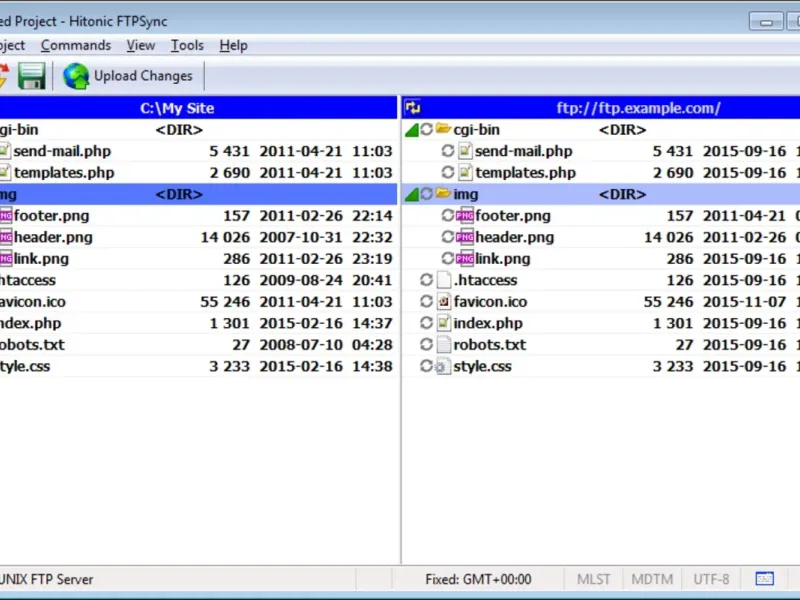Click sync status icon next to remote header.png
The width and height of the screenshot is (800, 600).
(448, 237)
